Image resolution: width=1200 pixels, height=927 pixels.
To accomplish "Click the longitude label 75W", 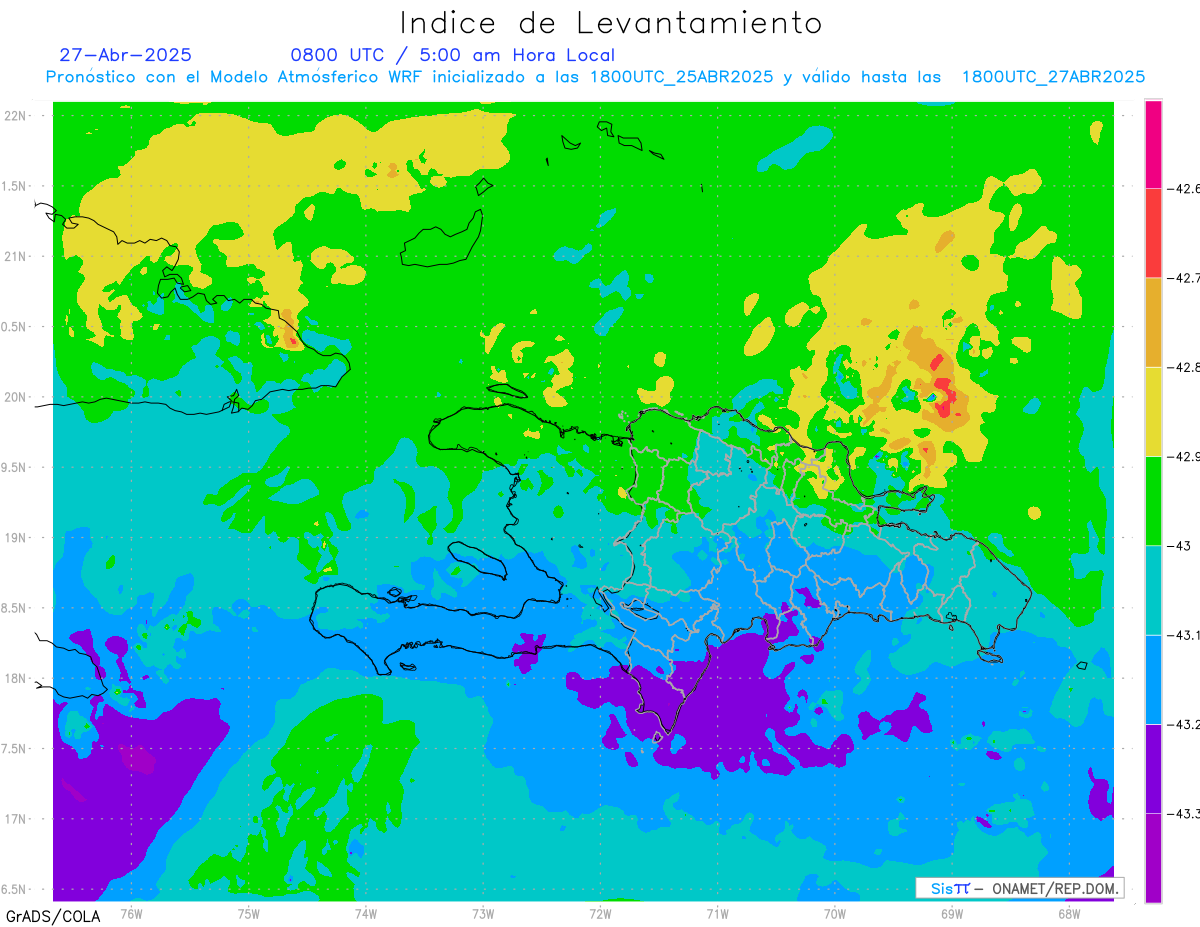I will click(249, 913).
